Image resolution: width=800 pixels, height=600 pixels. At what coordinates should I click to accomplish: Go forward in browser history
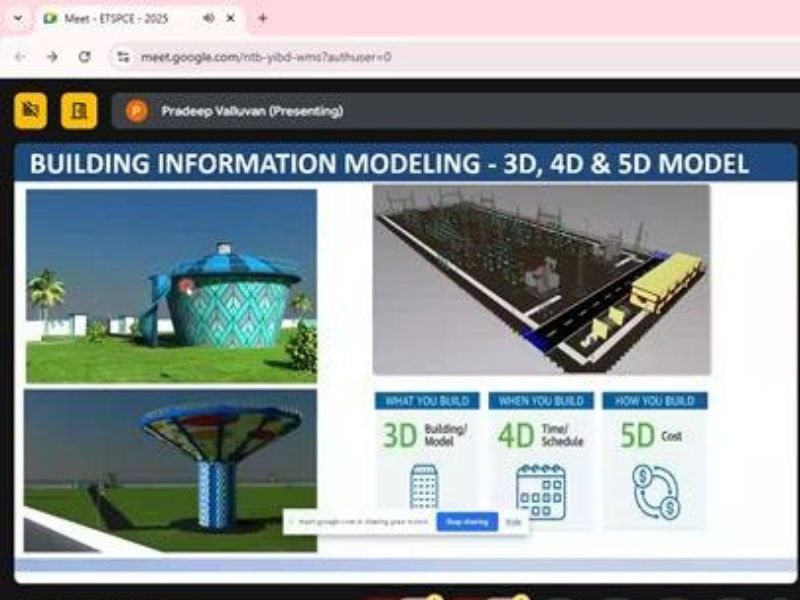tap(52, 57)
